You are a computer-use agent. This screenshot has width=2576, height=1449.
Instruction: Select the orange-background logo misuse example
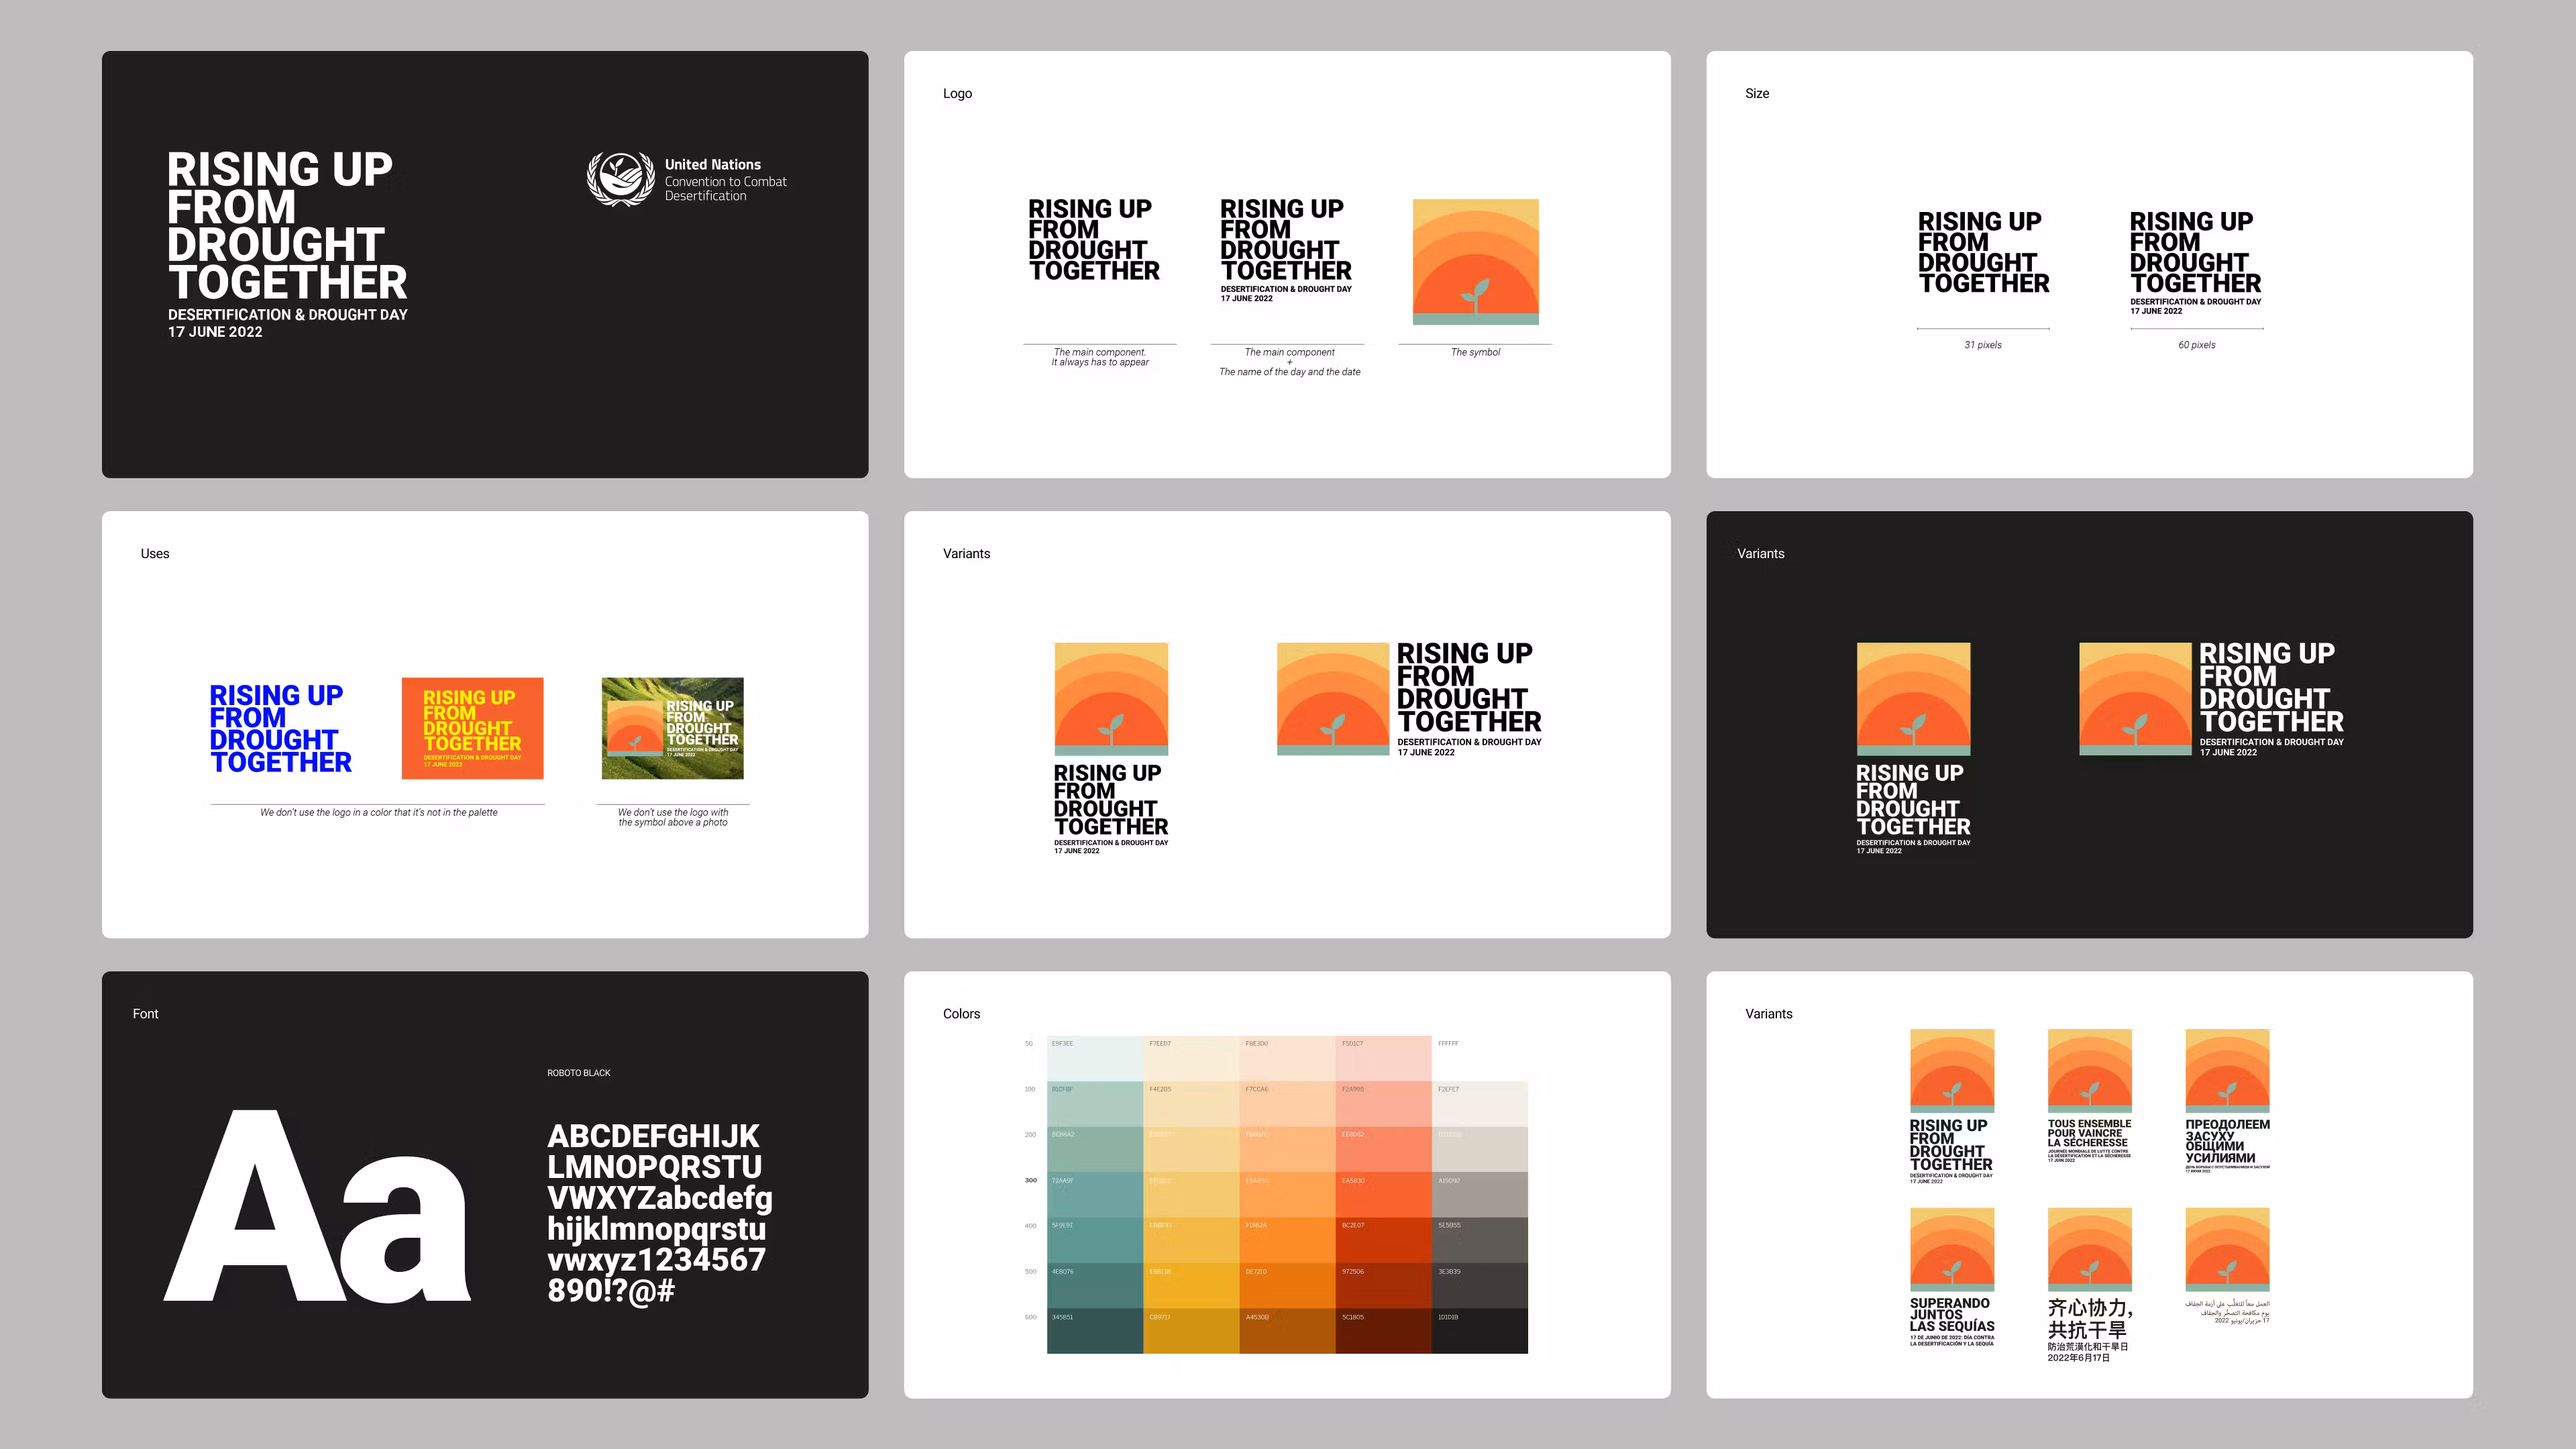click(472, 729)
